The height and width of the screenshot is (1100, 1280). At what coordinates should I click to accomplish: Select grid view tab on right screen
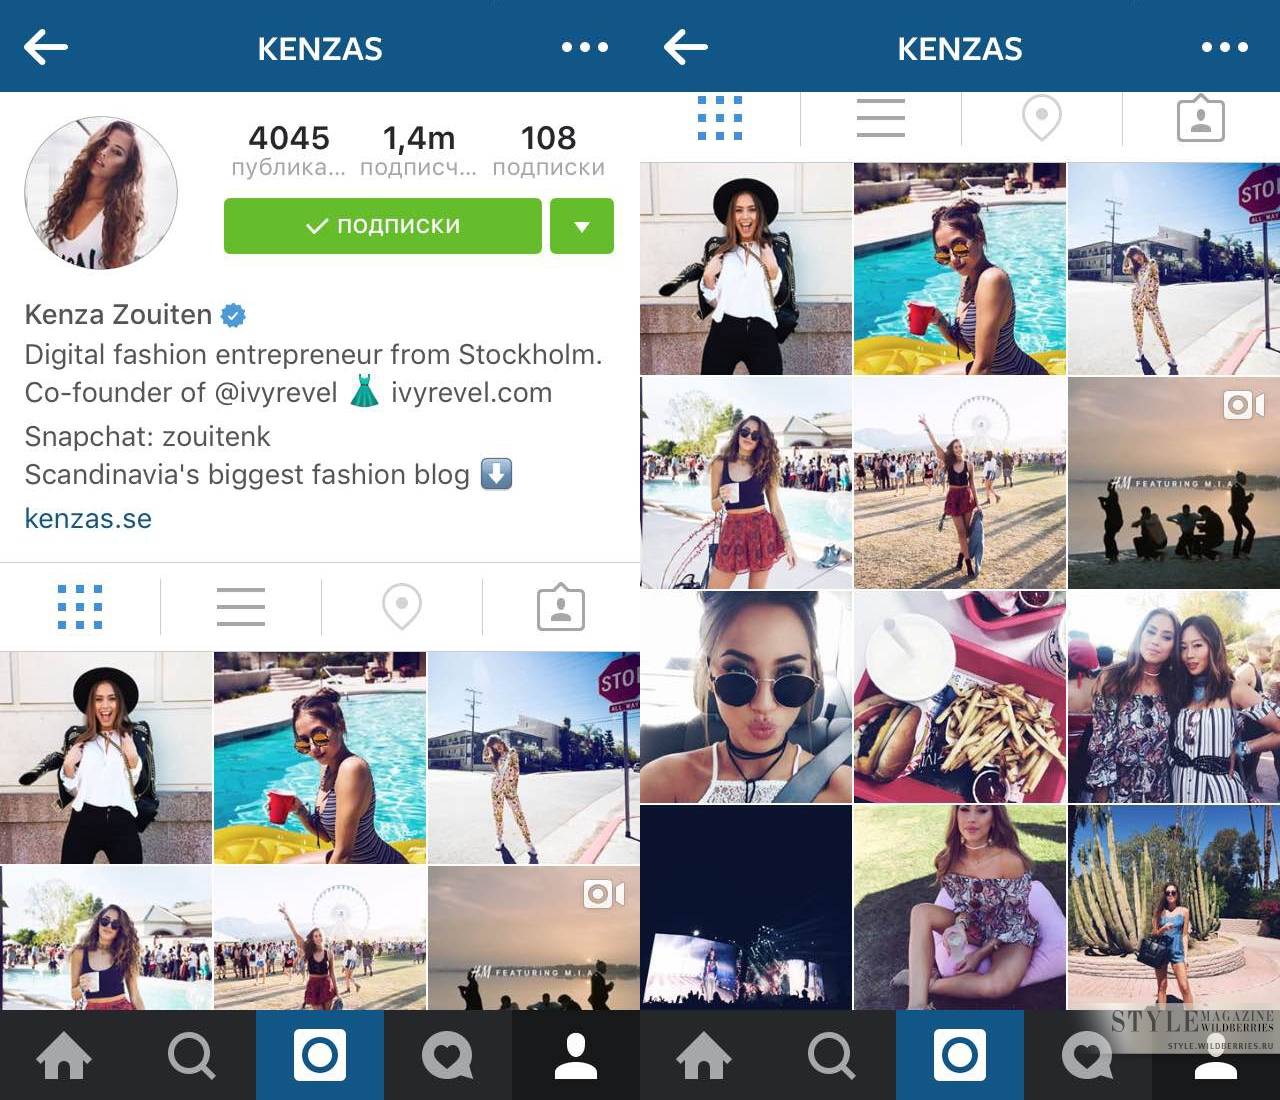pyautogui.click(x=720, y=118)
